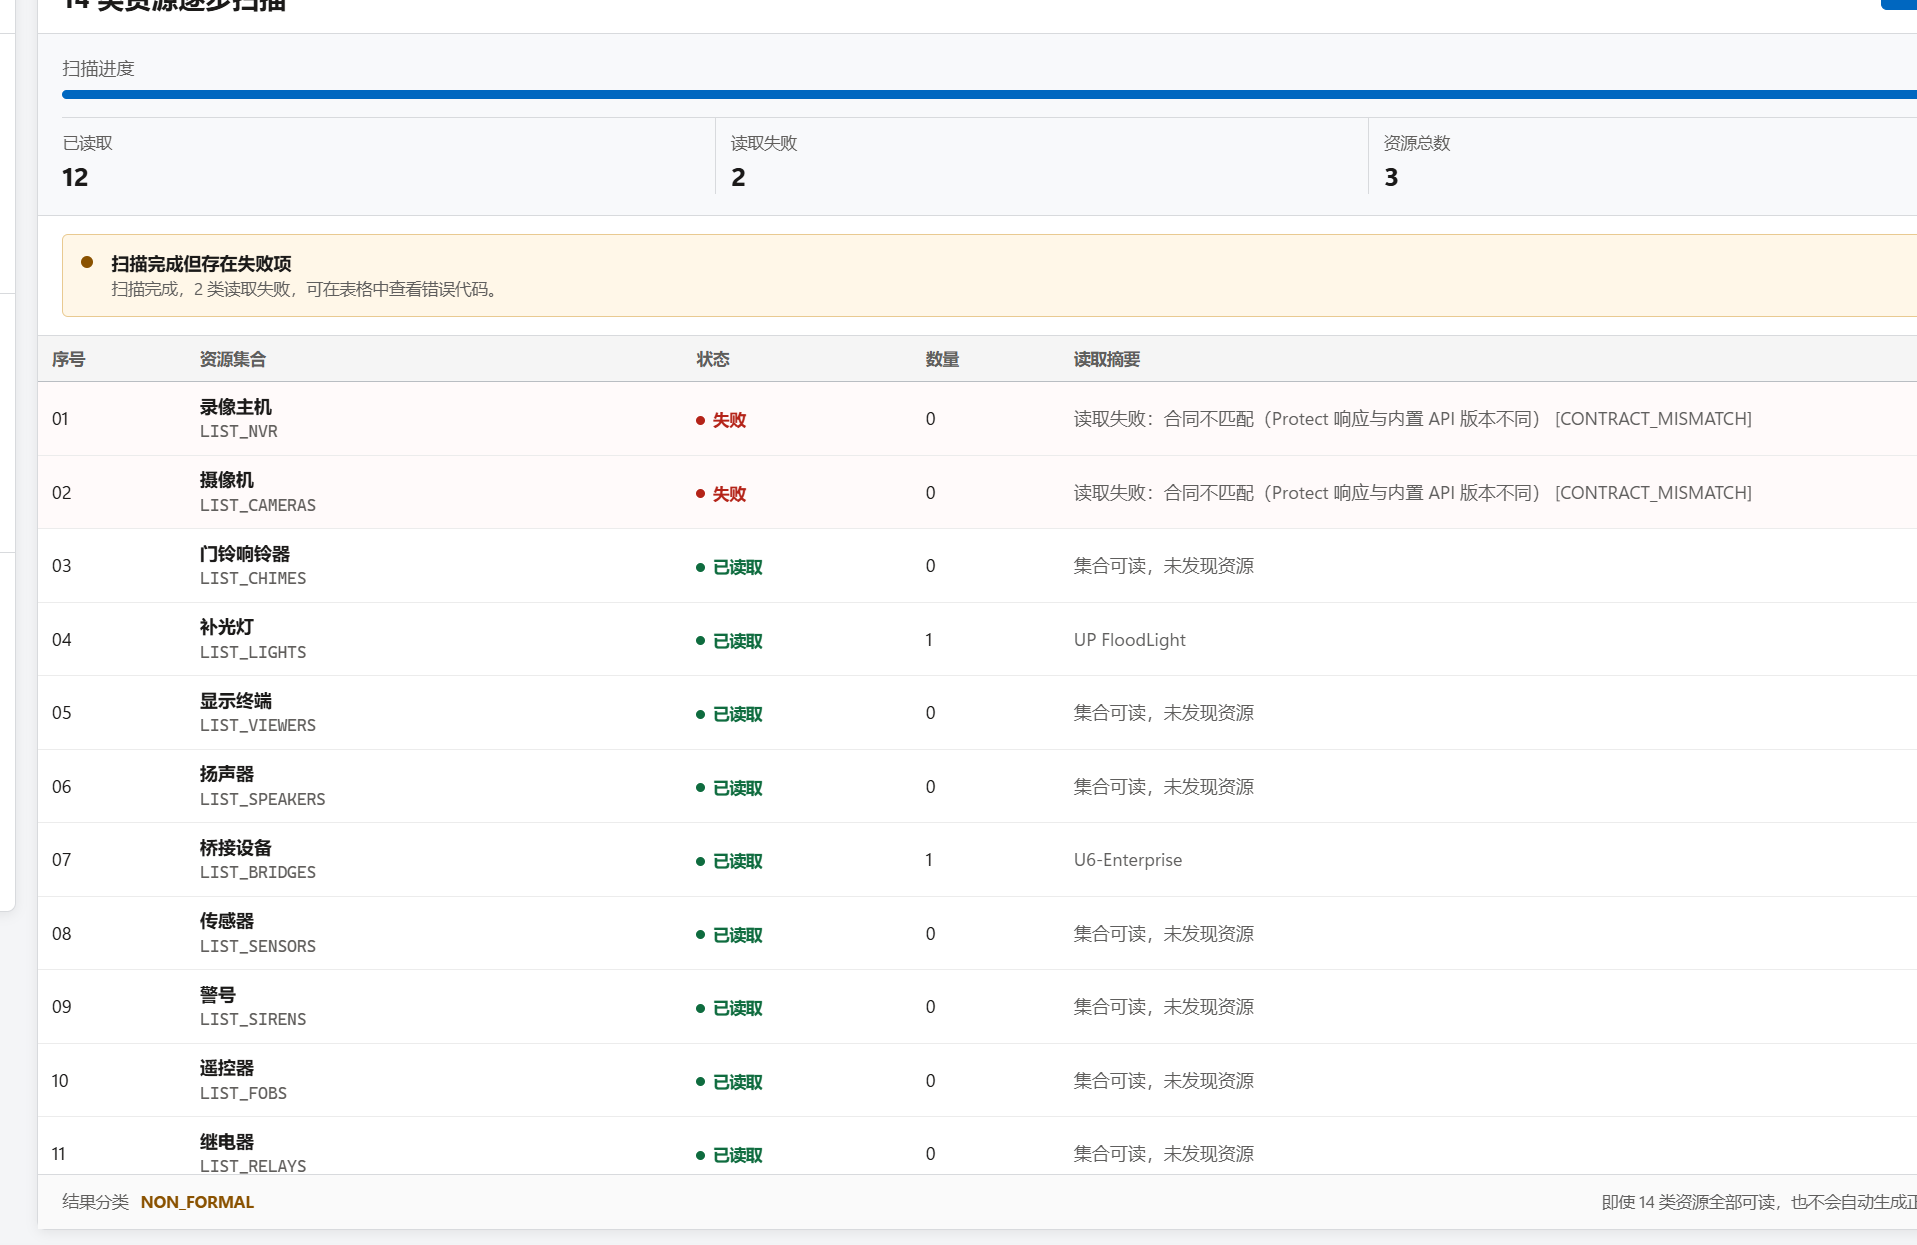The image size is (1917, 1245).
Task: Click the NON_FORMAL result classification
Action: click(x=197, y=1202)
